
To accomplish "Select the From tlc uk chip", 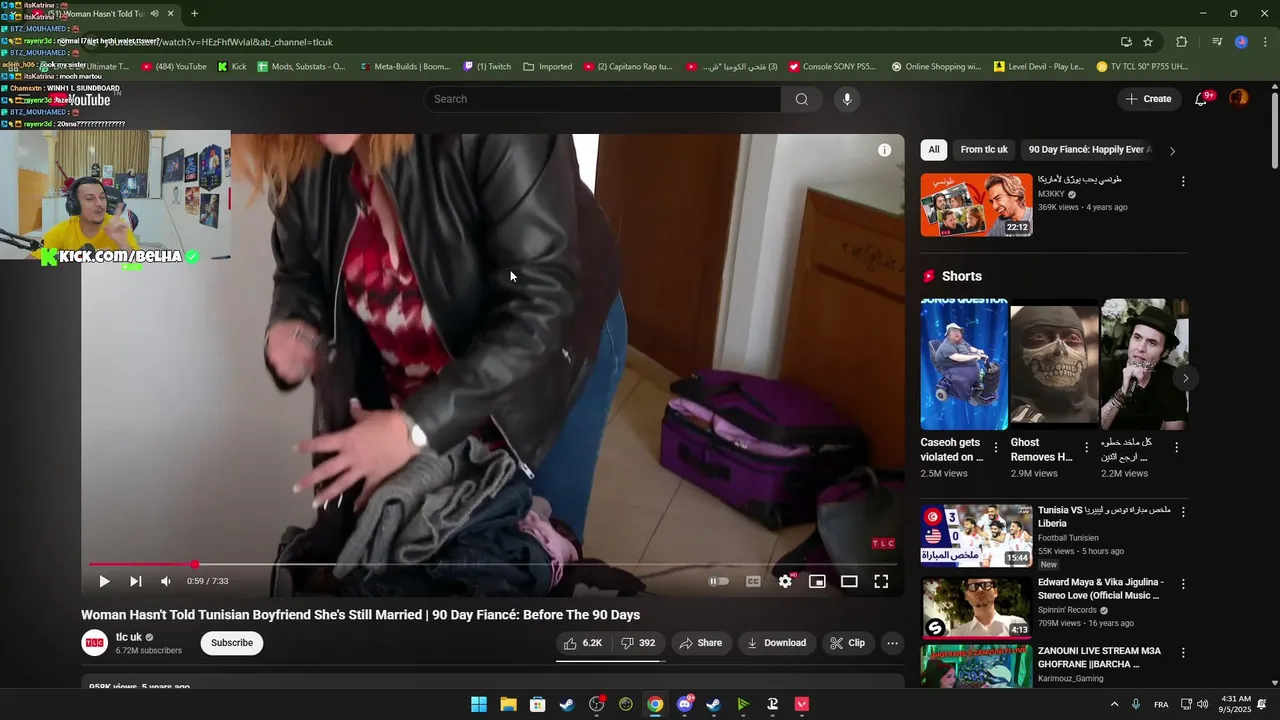I will click(x=984, y=150).
